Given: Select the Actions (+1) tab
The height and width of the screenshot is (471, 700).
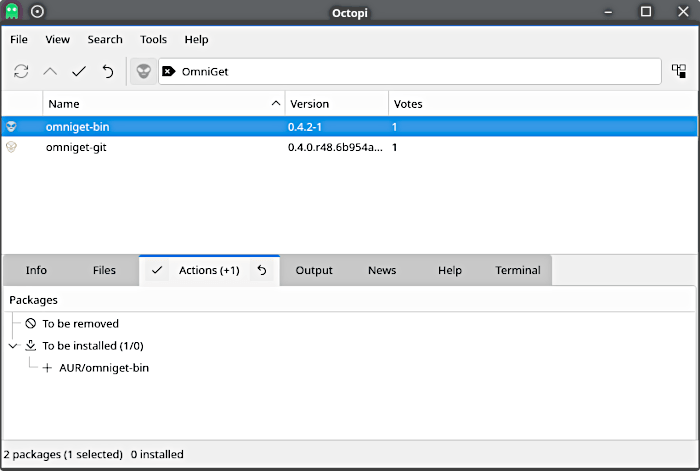Looking at the screenshot, I should 209,270.
